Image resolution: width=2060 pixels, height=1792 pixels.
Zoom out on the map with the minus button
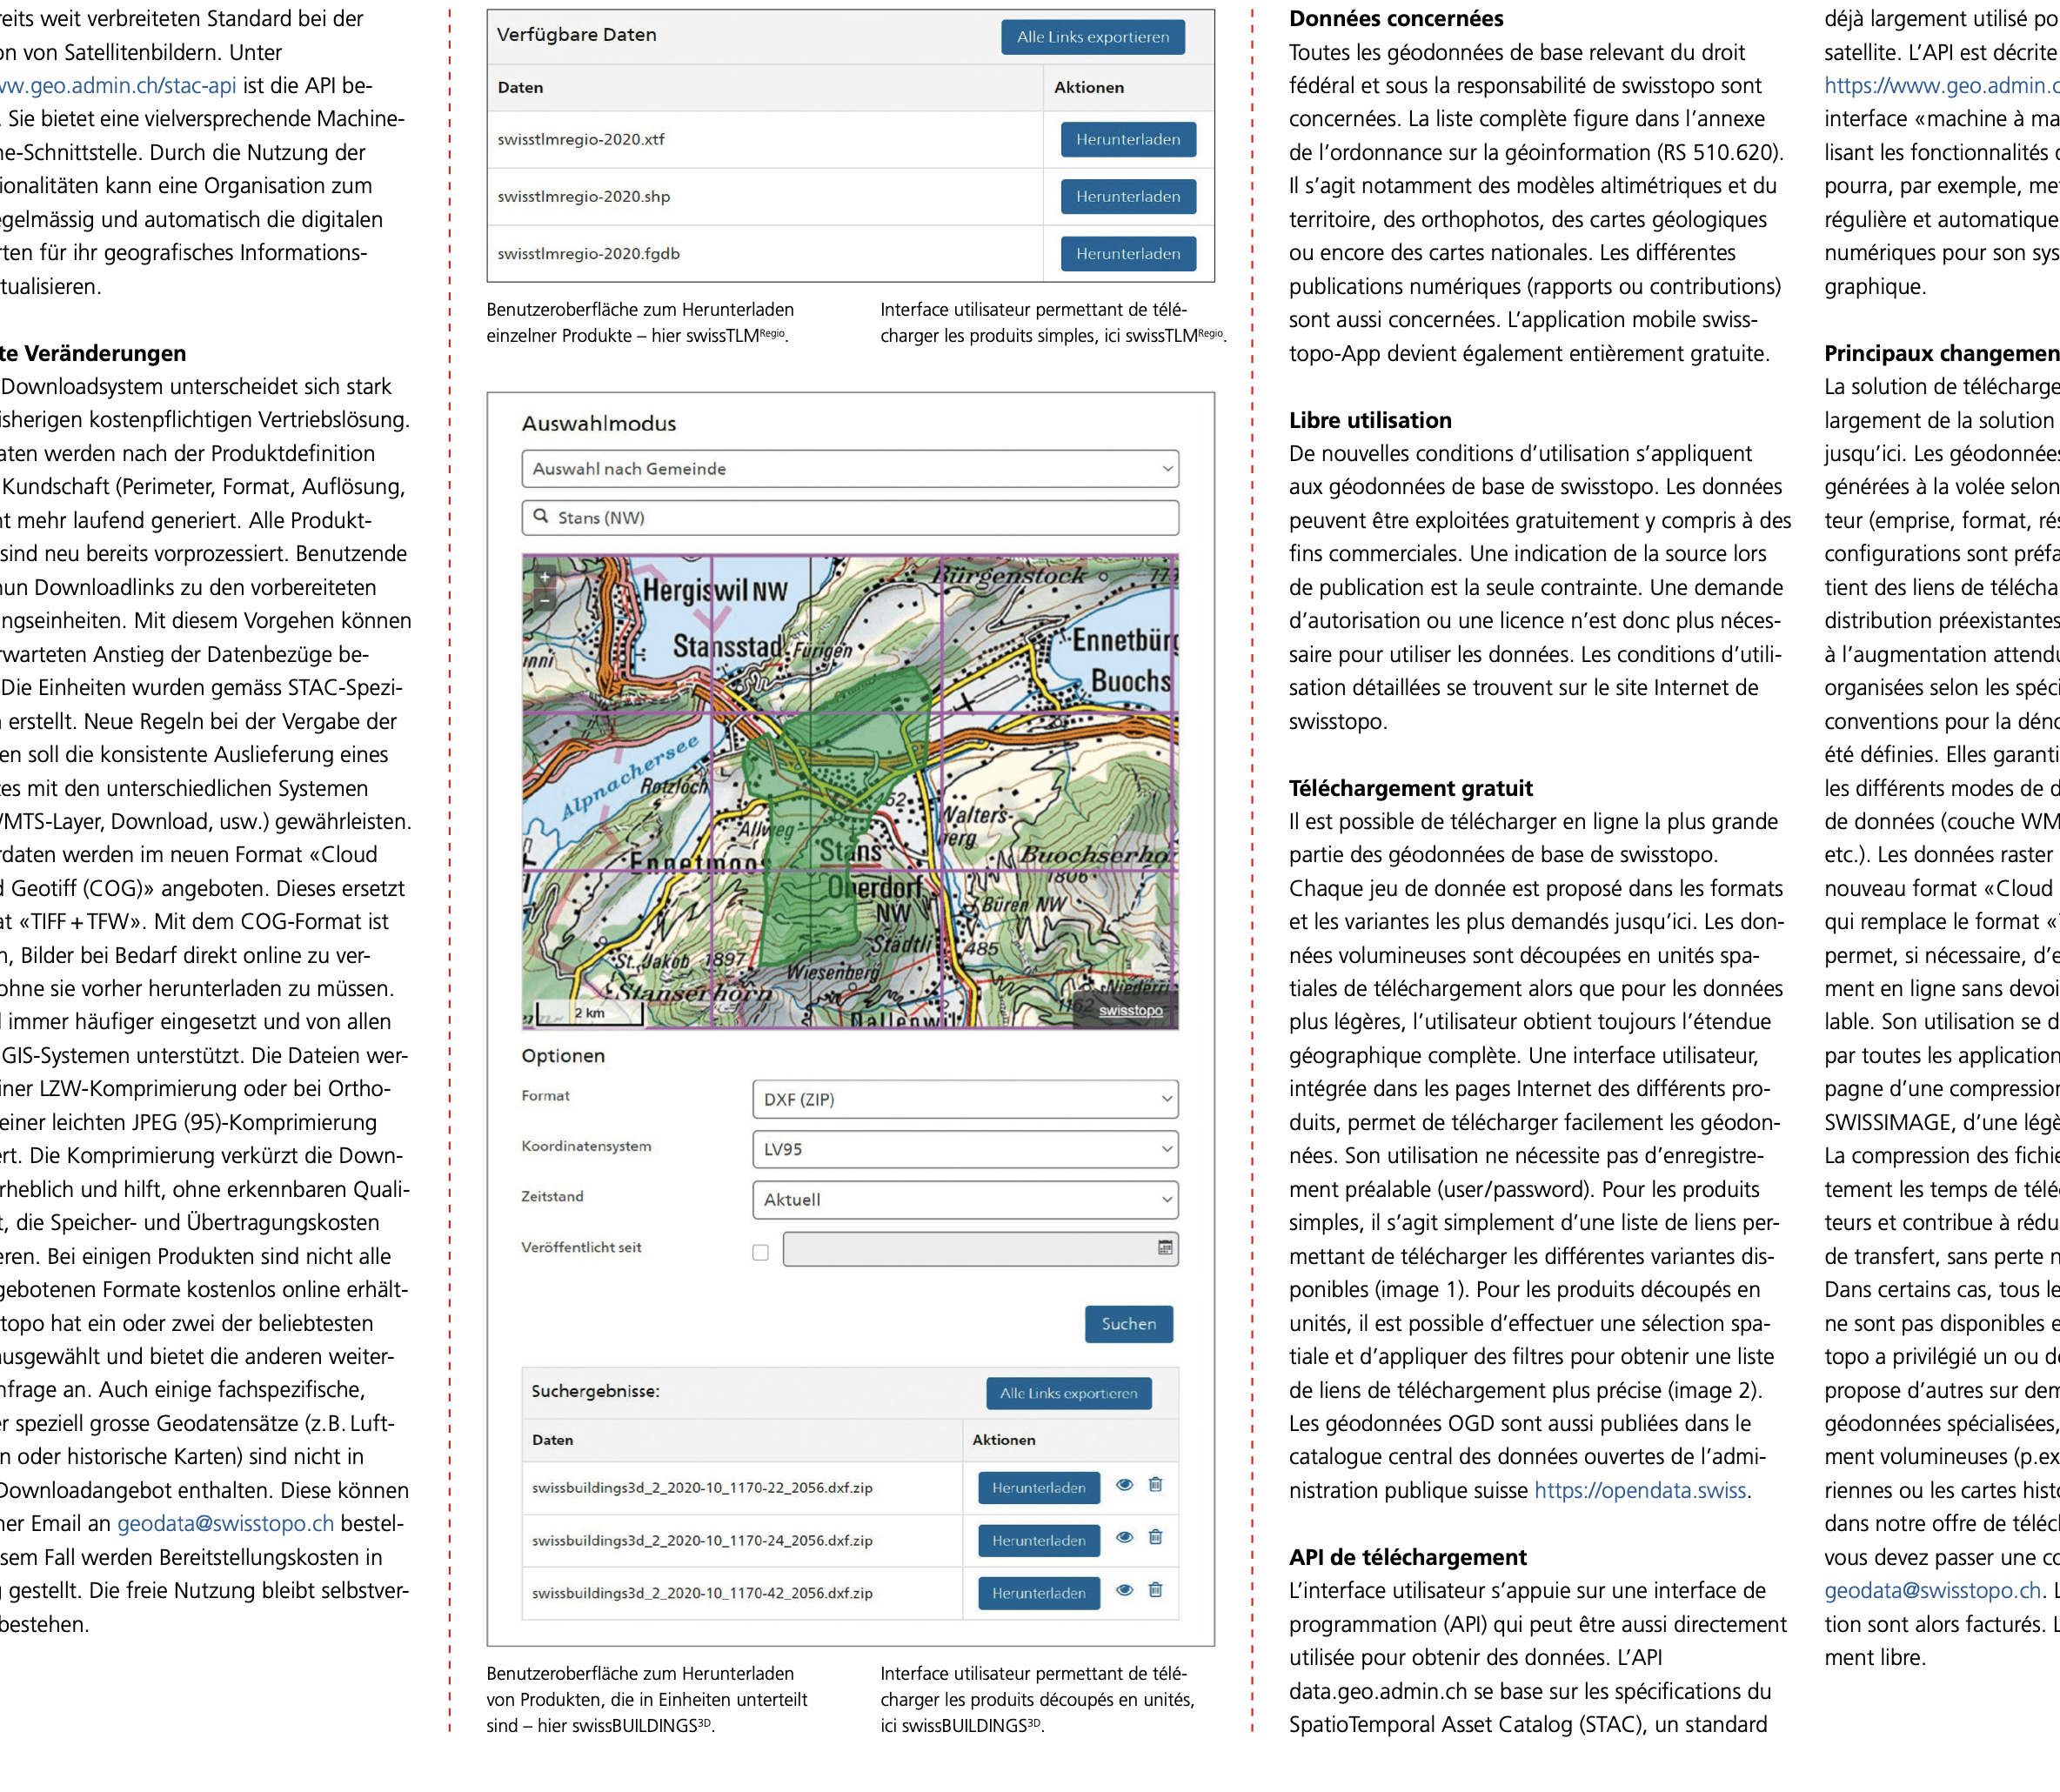point(544,601)
